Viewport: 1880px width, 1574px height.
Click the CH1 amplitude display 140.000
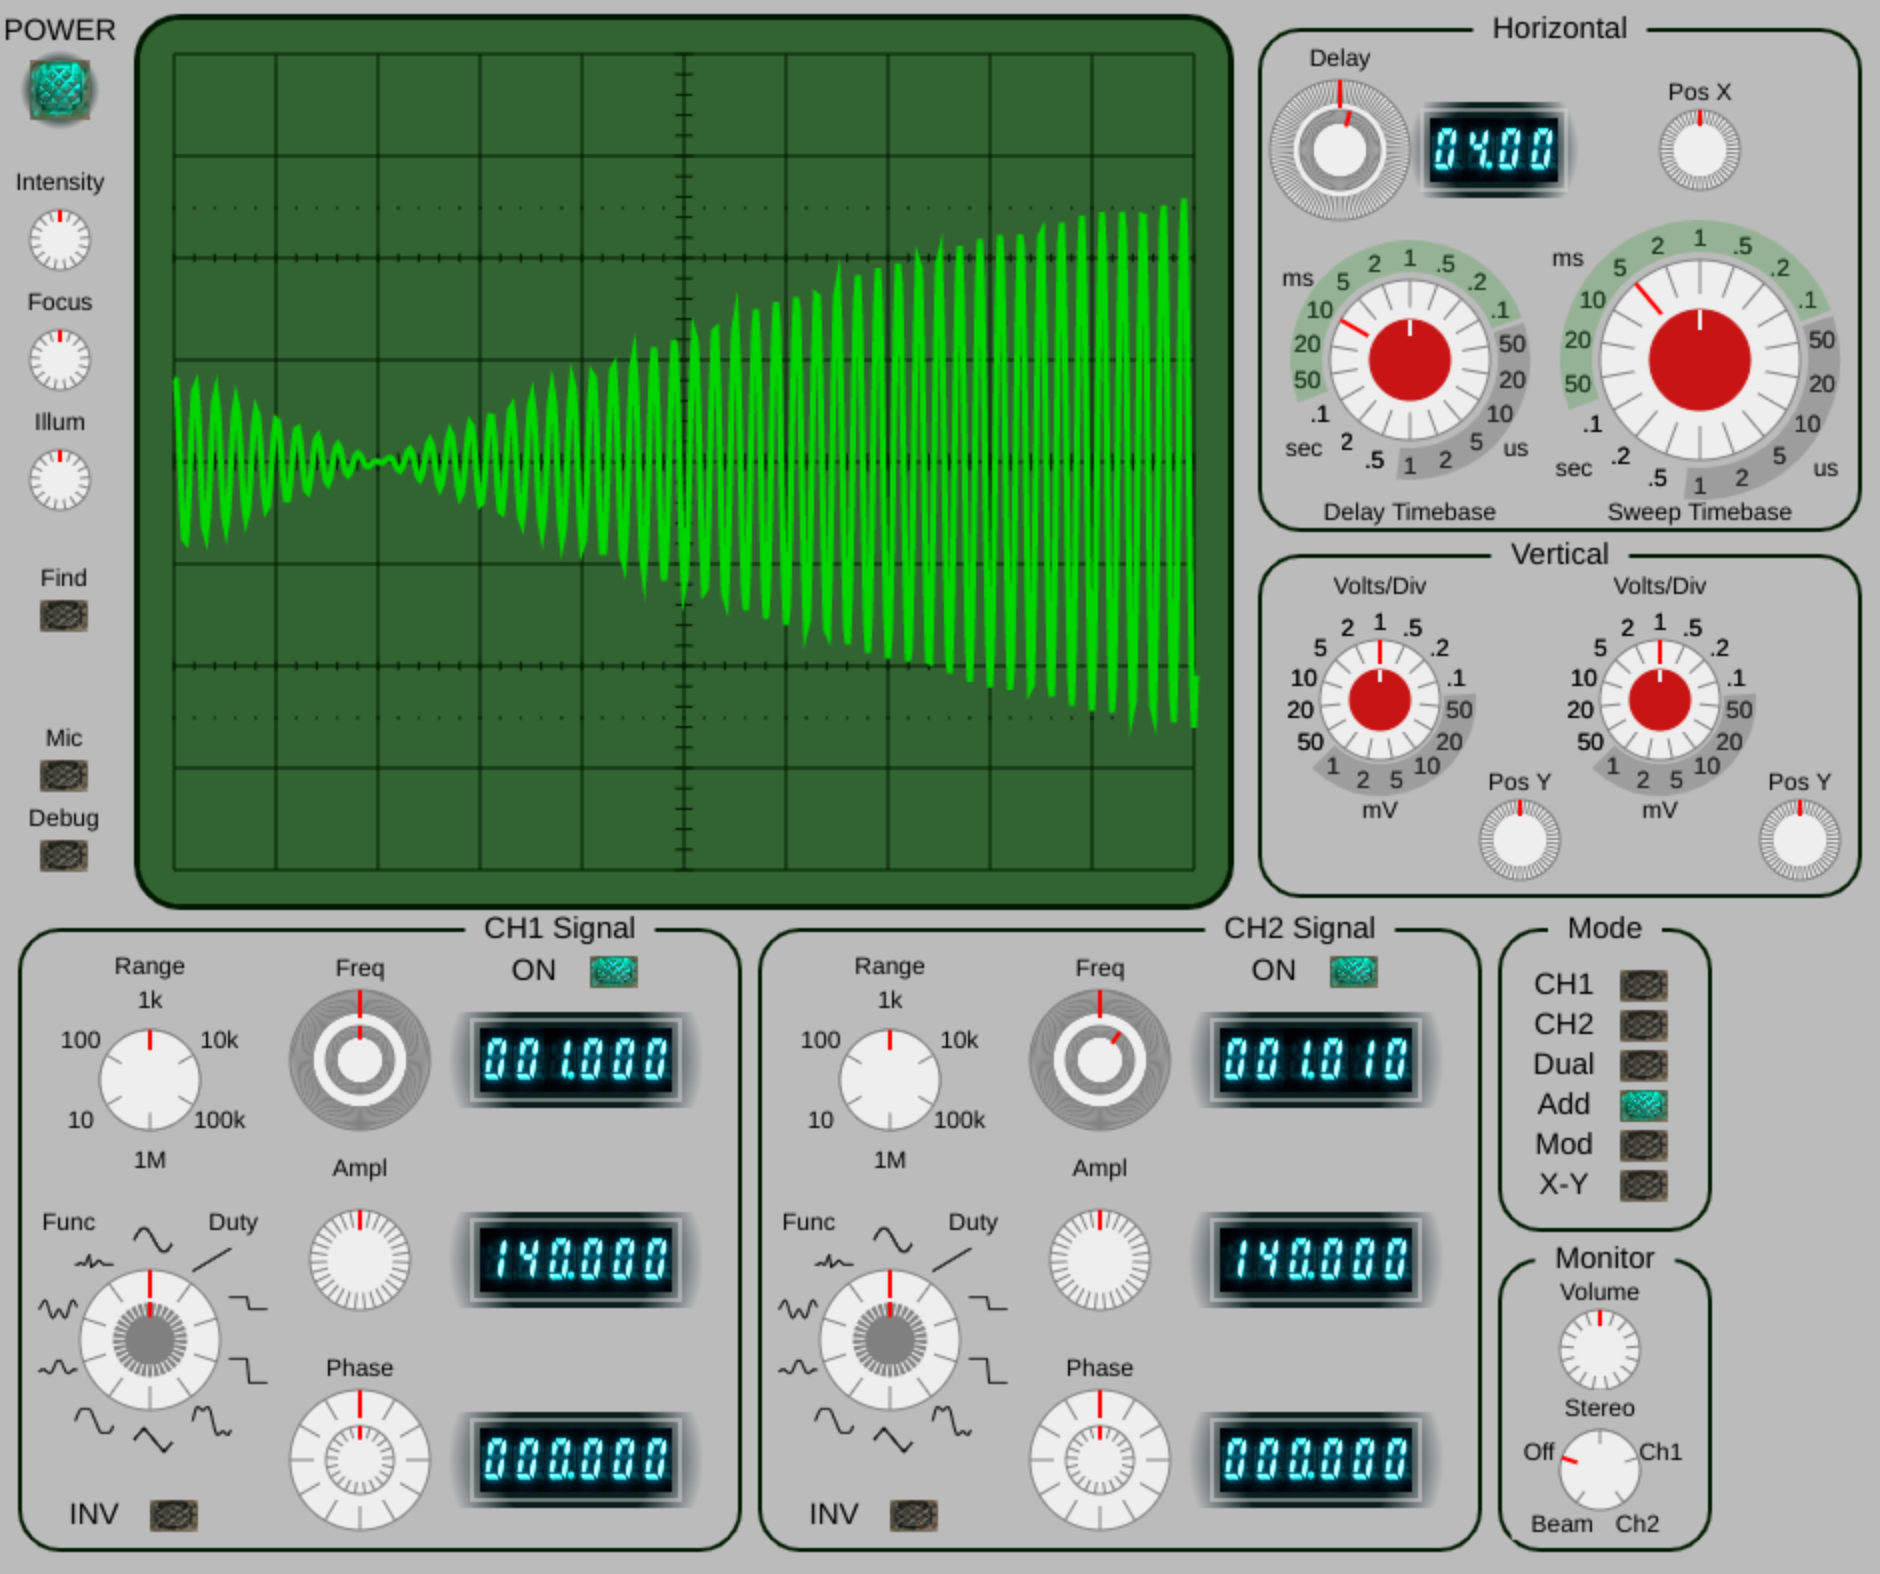(576, 1260)
